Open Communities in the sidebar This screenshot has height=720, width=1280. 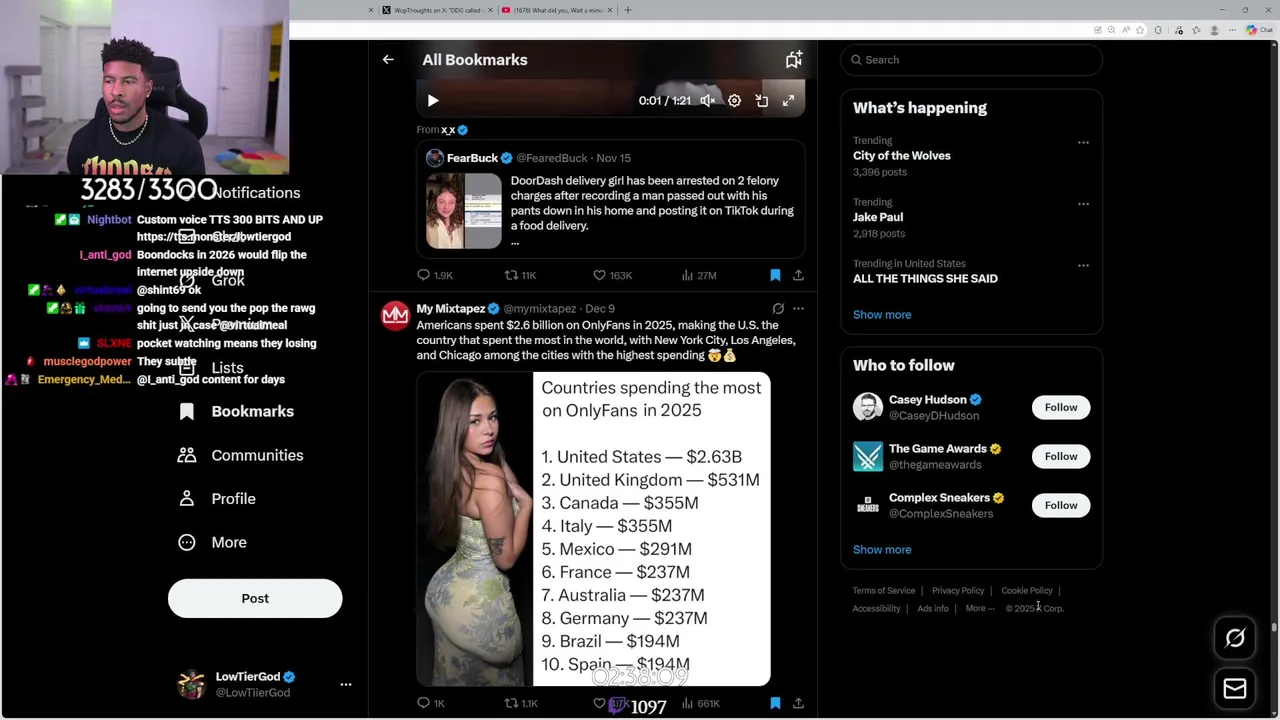(x=240, y=455)
